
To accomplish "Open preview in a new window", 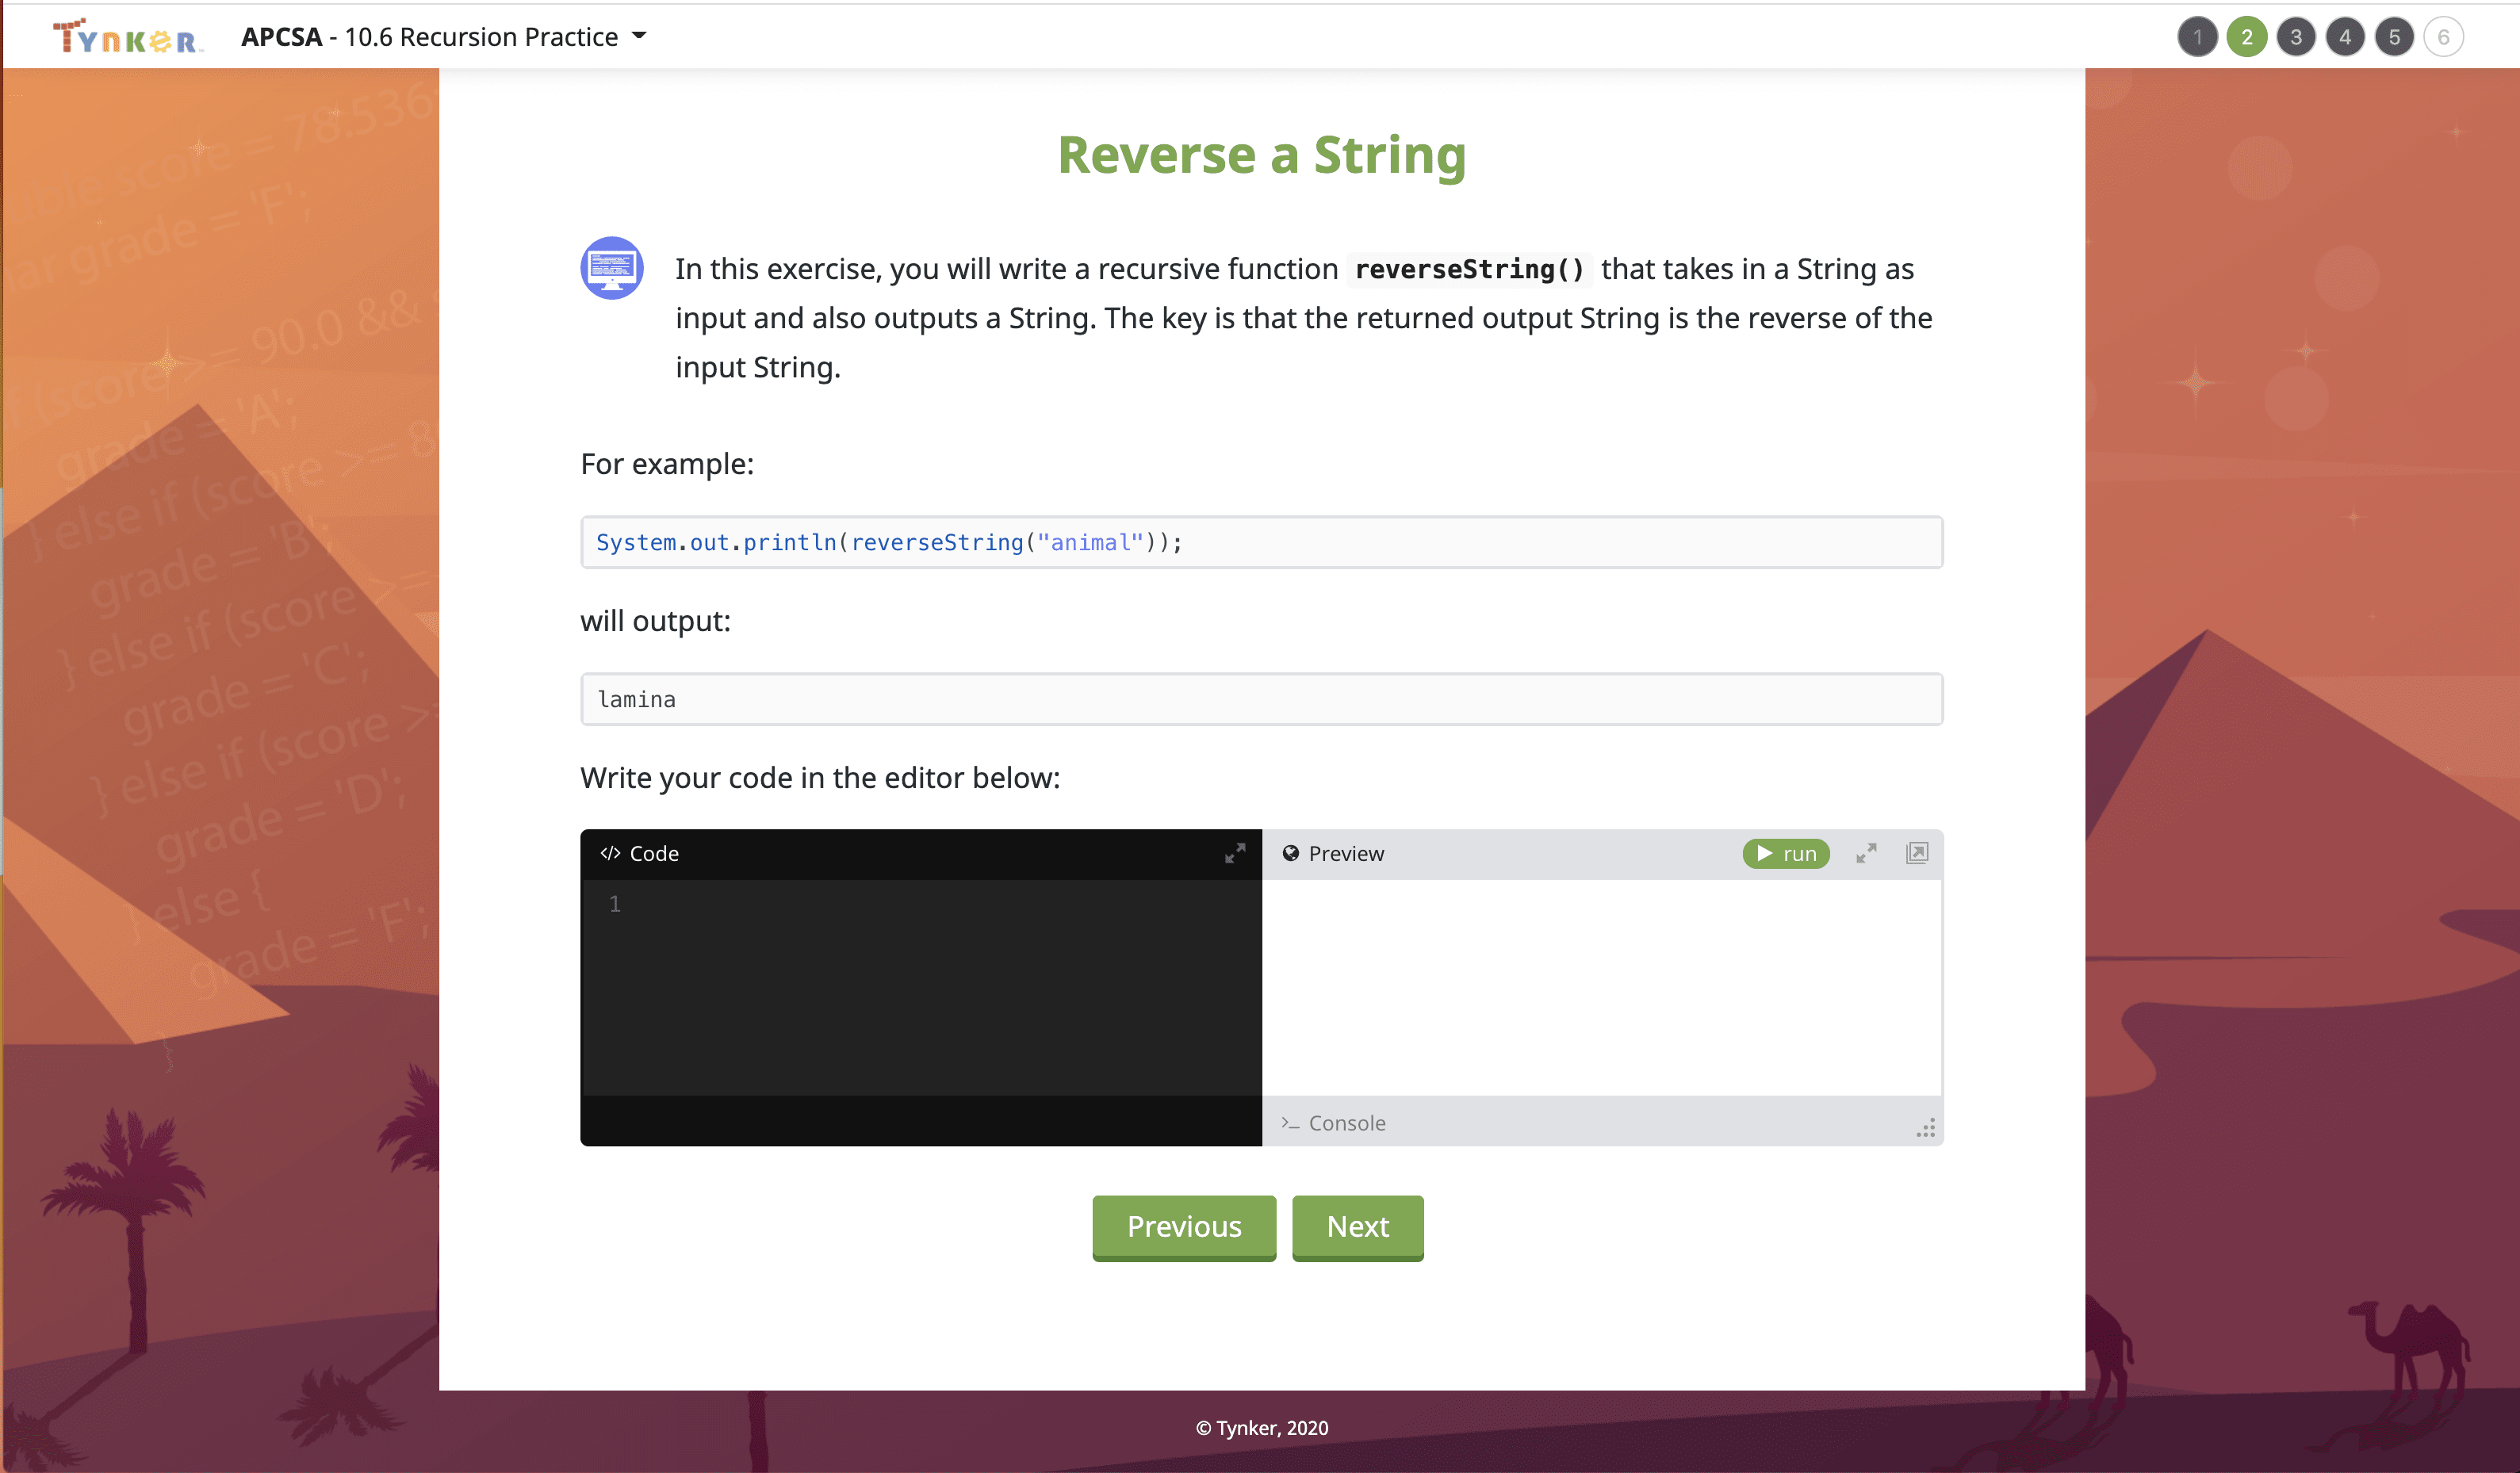I will pos(1916,853).
